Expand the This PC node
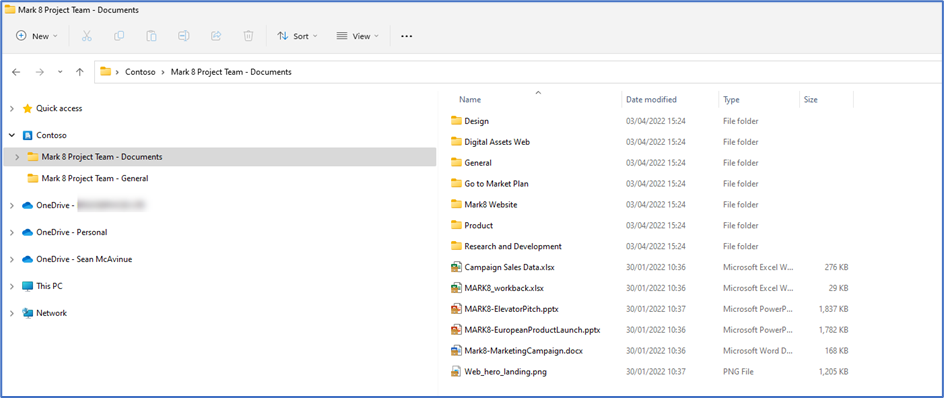Viewport: 944px width, 398px height. pyautogui.click(x=12, y=287)
